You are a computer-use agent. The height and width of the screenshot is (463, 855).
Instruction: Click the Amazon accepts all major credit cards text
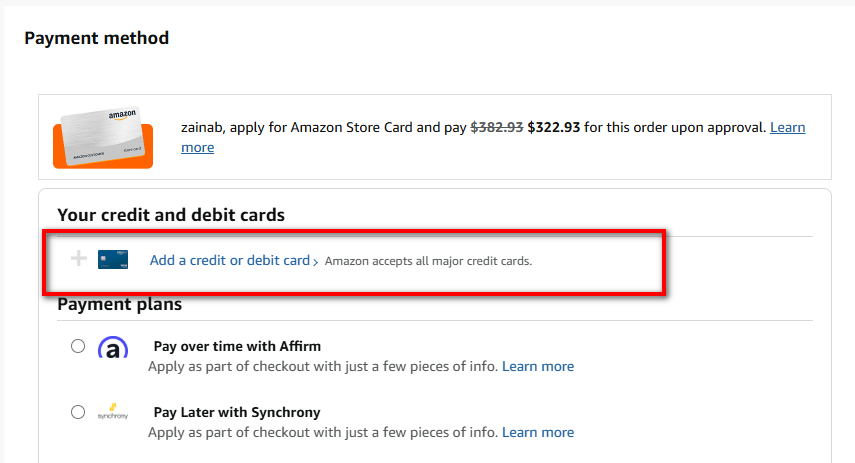428,261
